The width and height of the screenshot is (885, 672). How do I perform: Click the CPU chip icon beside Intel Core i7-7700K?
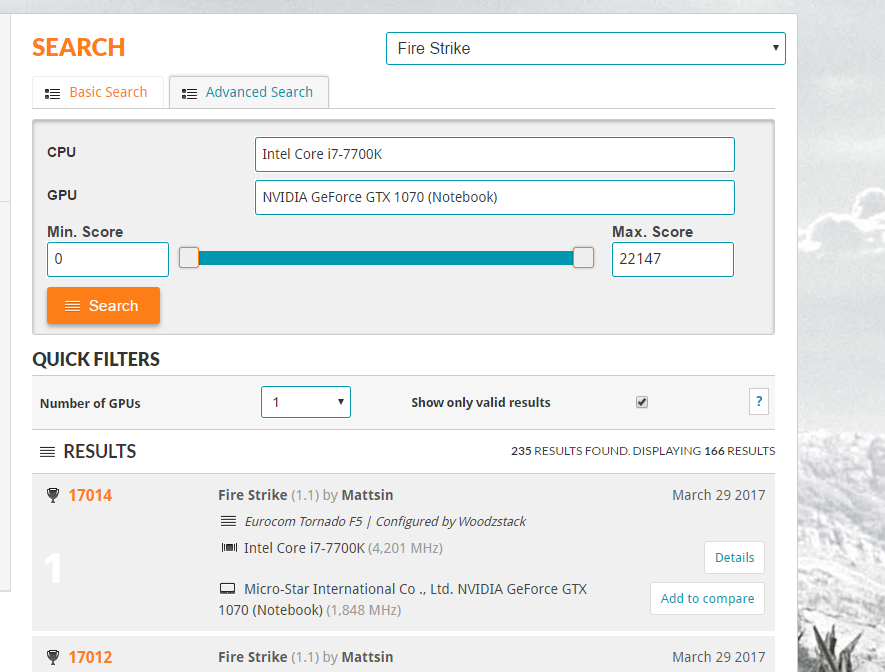point(229,547)
